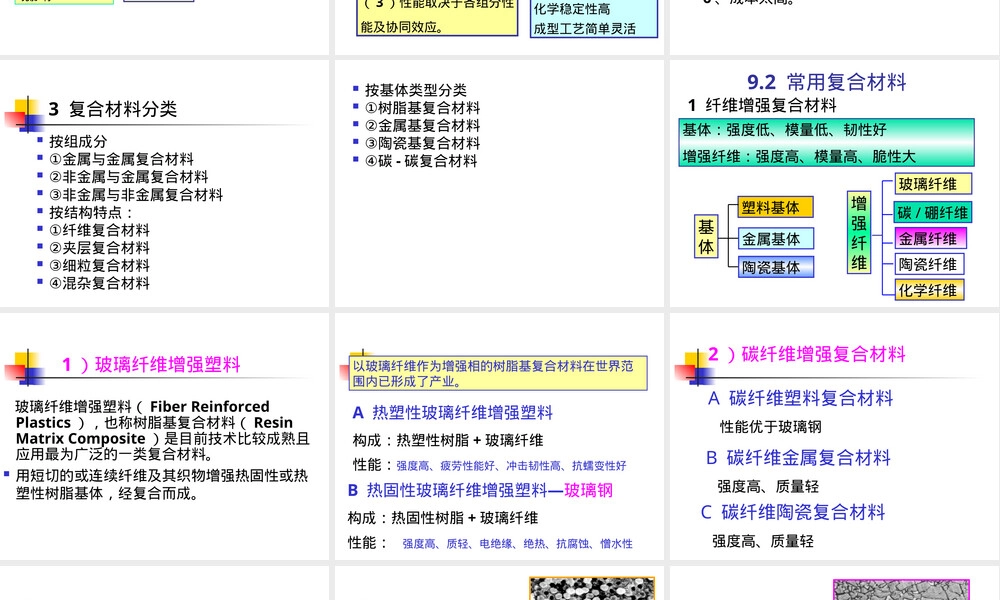Click the magenta 金属纤维 box
Viewport: 1000px width, 600px height.
click(x=930, y=238)
